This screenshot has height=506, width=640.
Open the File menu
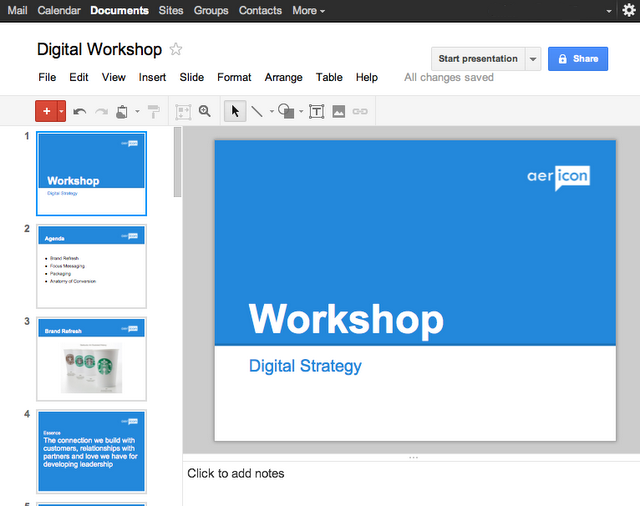click(x=47, y=78)
